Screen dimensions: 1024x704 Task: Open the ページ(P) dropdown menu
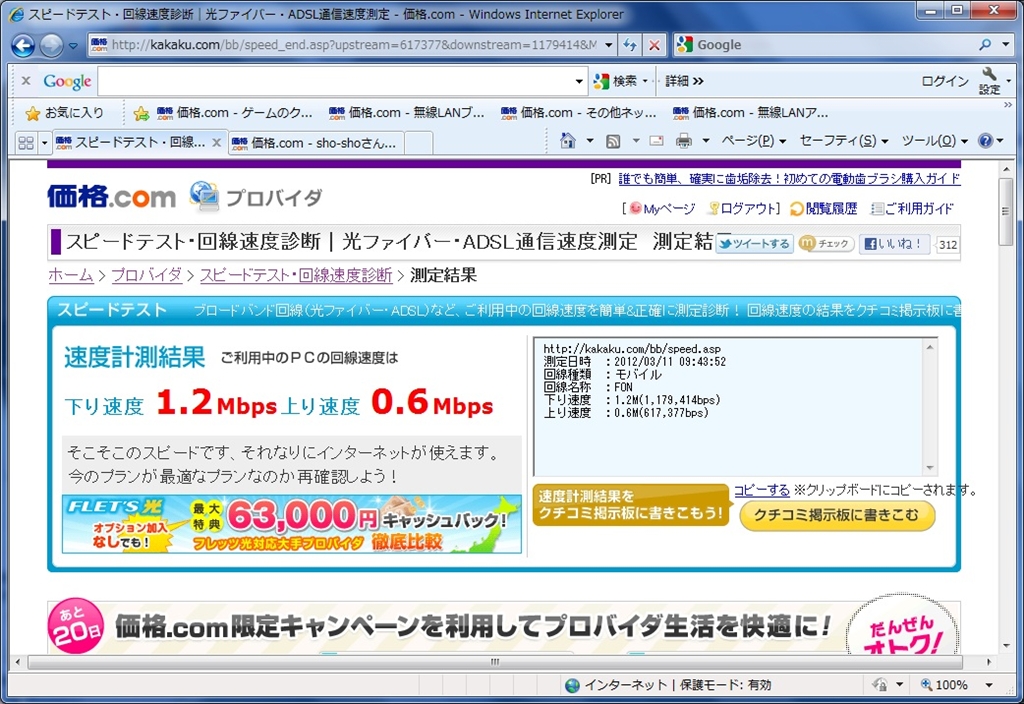coord(753,141)
